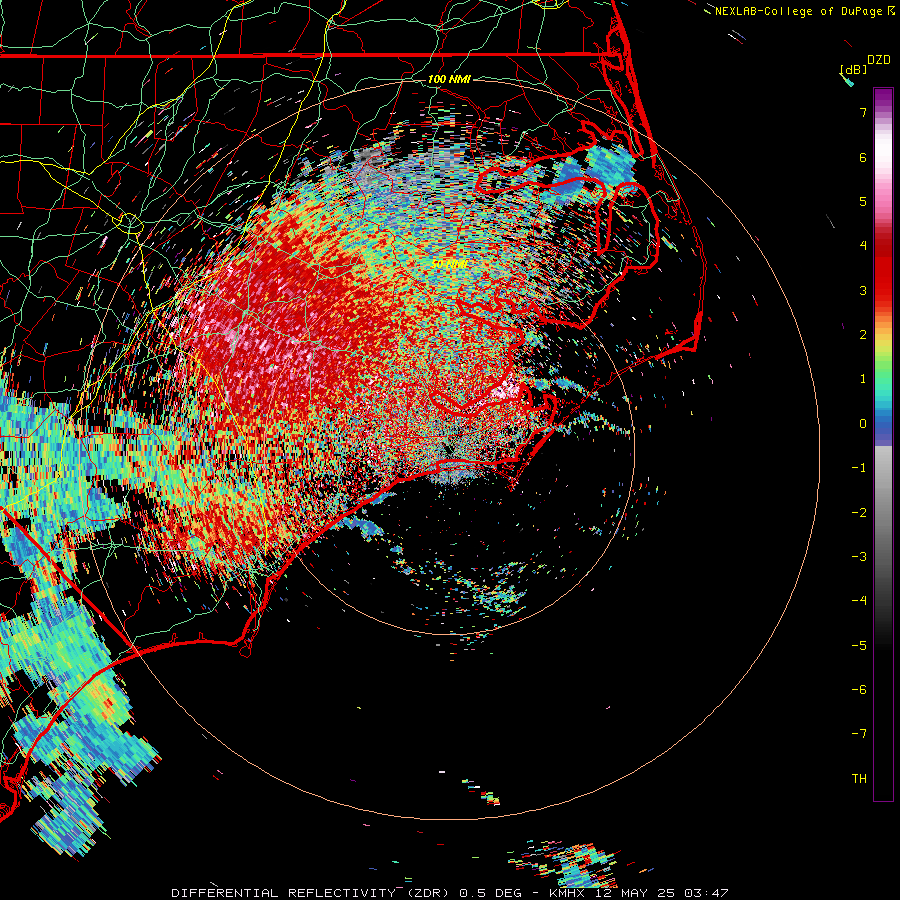Image resolution: width=900 pixels, height=900 pixels.
Task: Click the "100 NMI" range ring label
Action: [449, 79]
